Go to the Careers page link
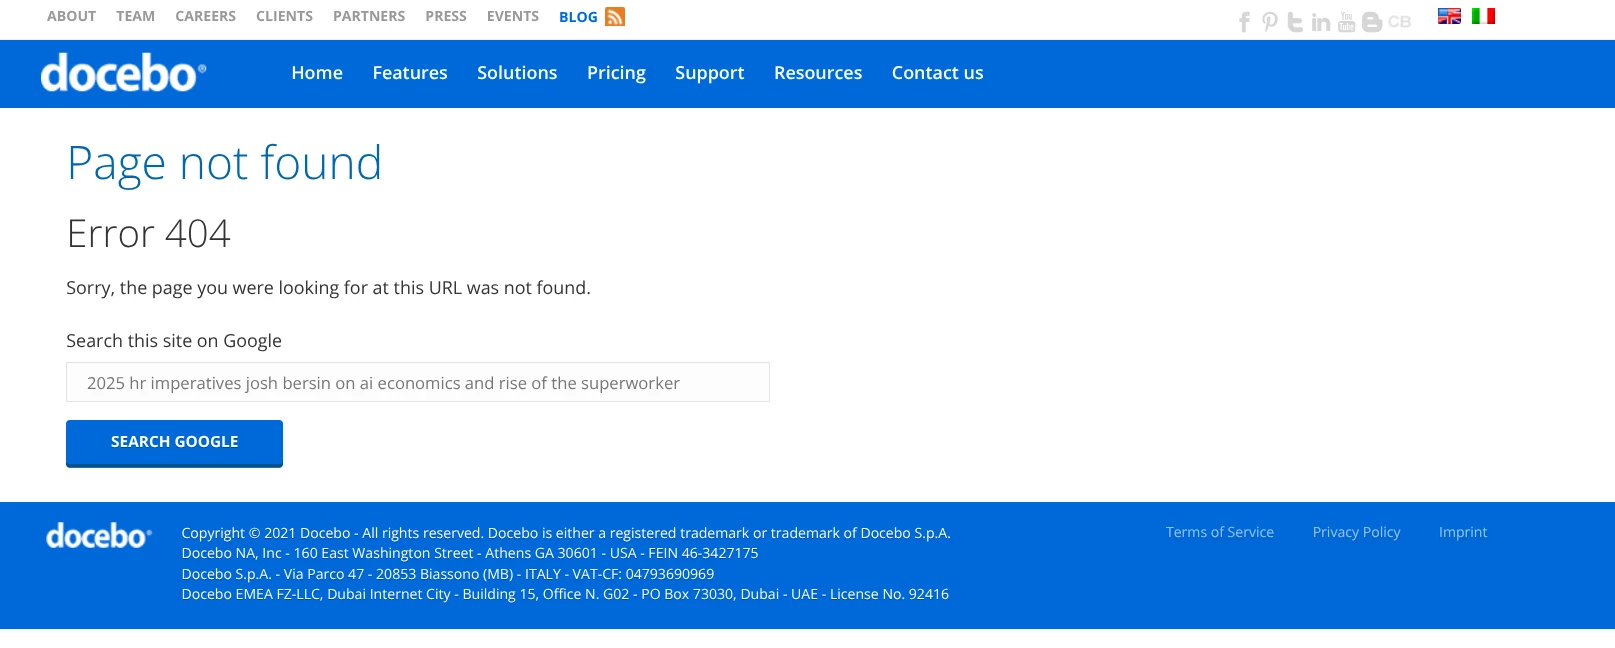The height and width of the screenshot is (648, 1615). coord(206,16)
